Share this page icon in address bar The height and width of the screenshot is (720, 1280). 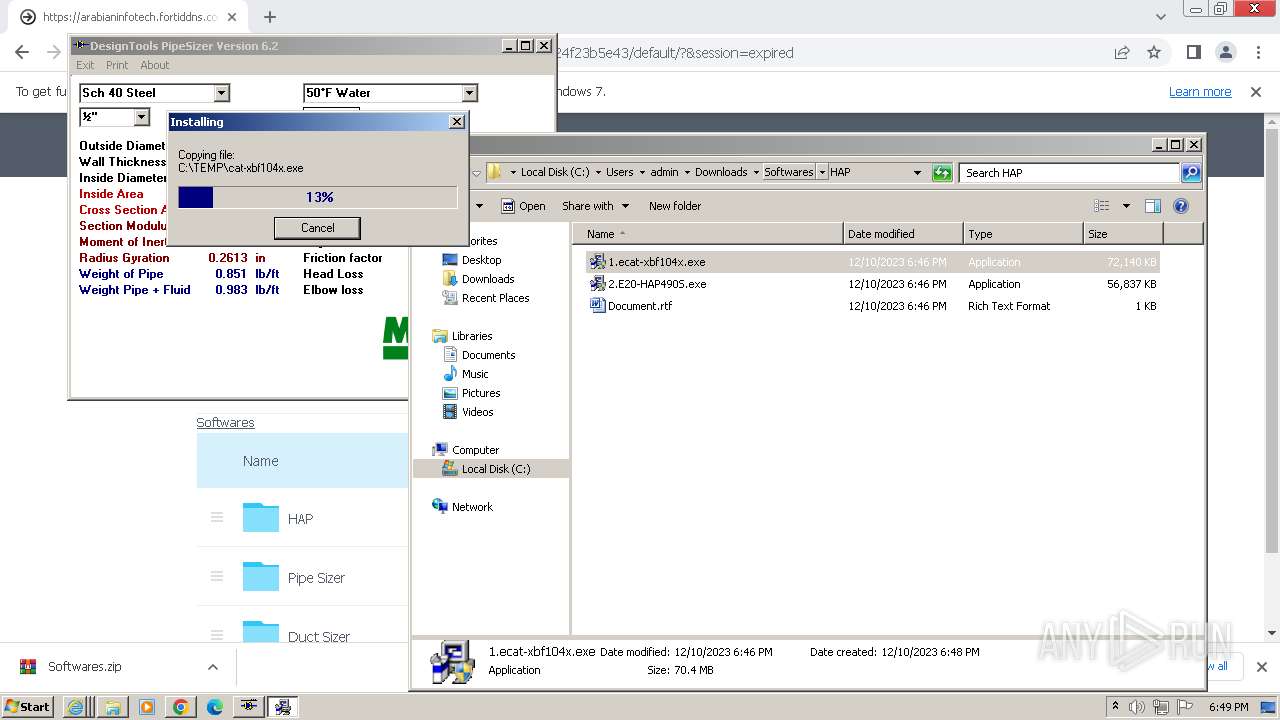pos(1122,53)
